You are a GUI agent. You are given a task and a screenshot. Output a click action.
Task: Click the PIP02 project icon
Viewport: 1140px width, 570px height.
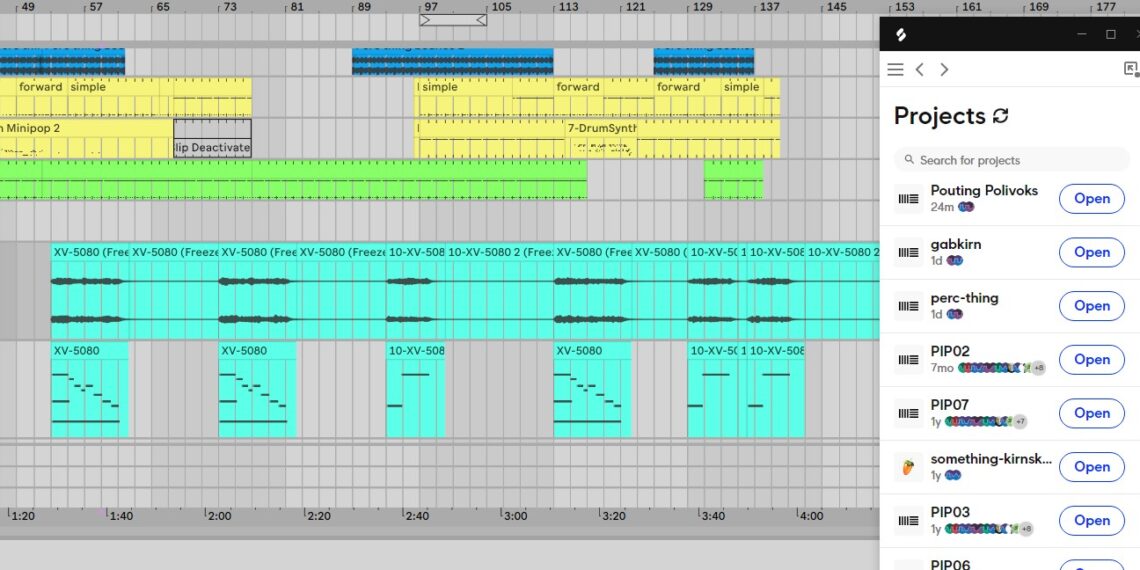pos(909,359)
